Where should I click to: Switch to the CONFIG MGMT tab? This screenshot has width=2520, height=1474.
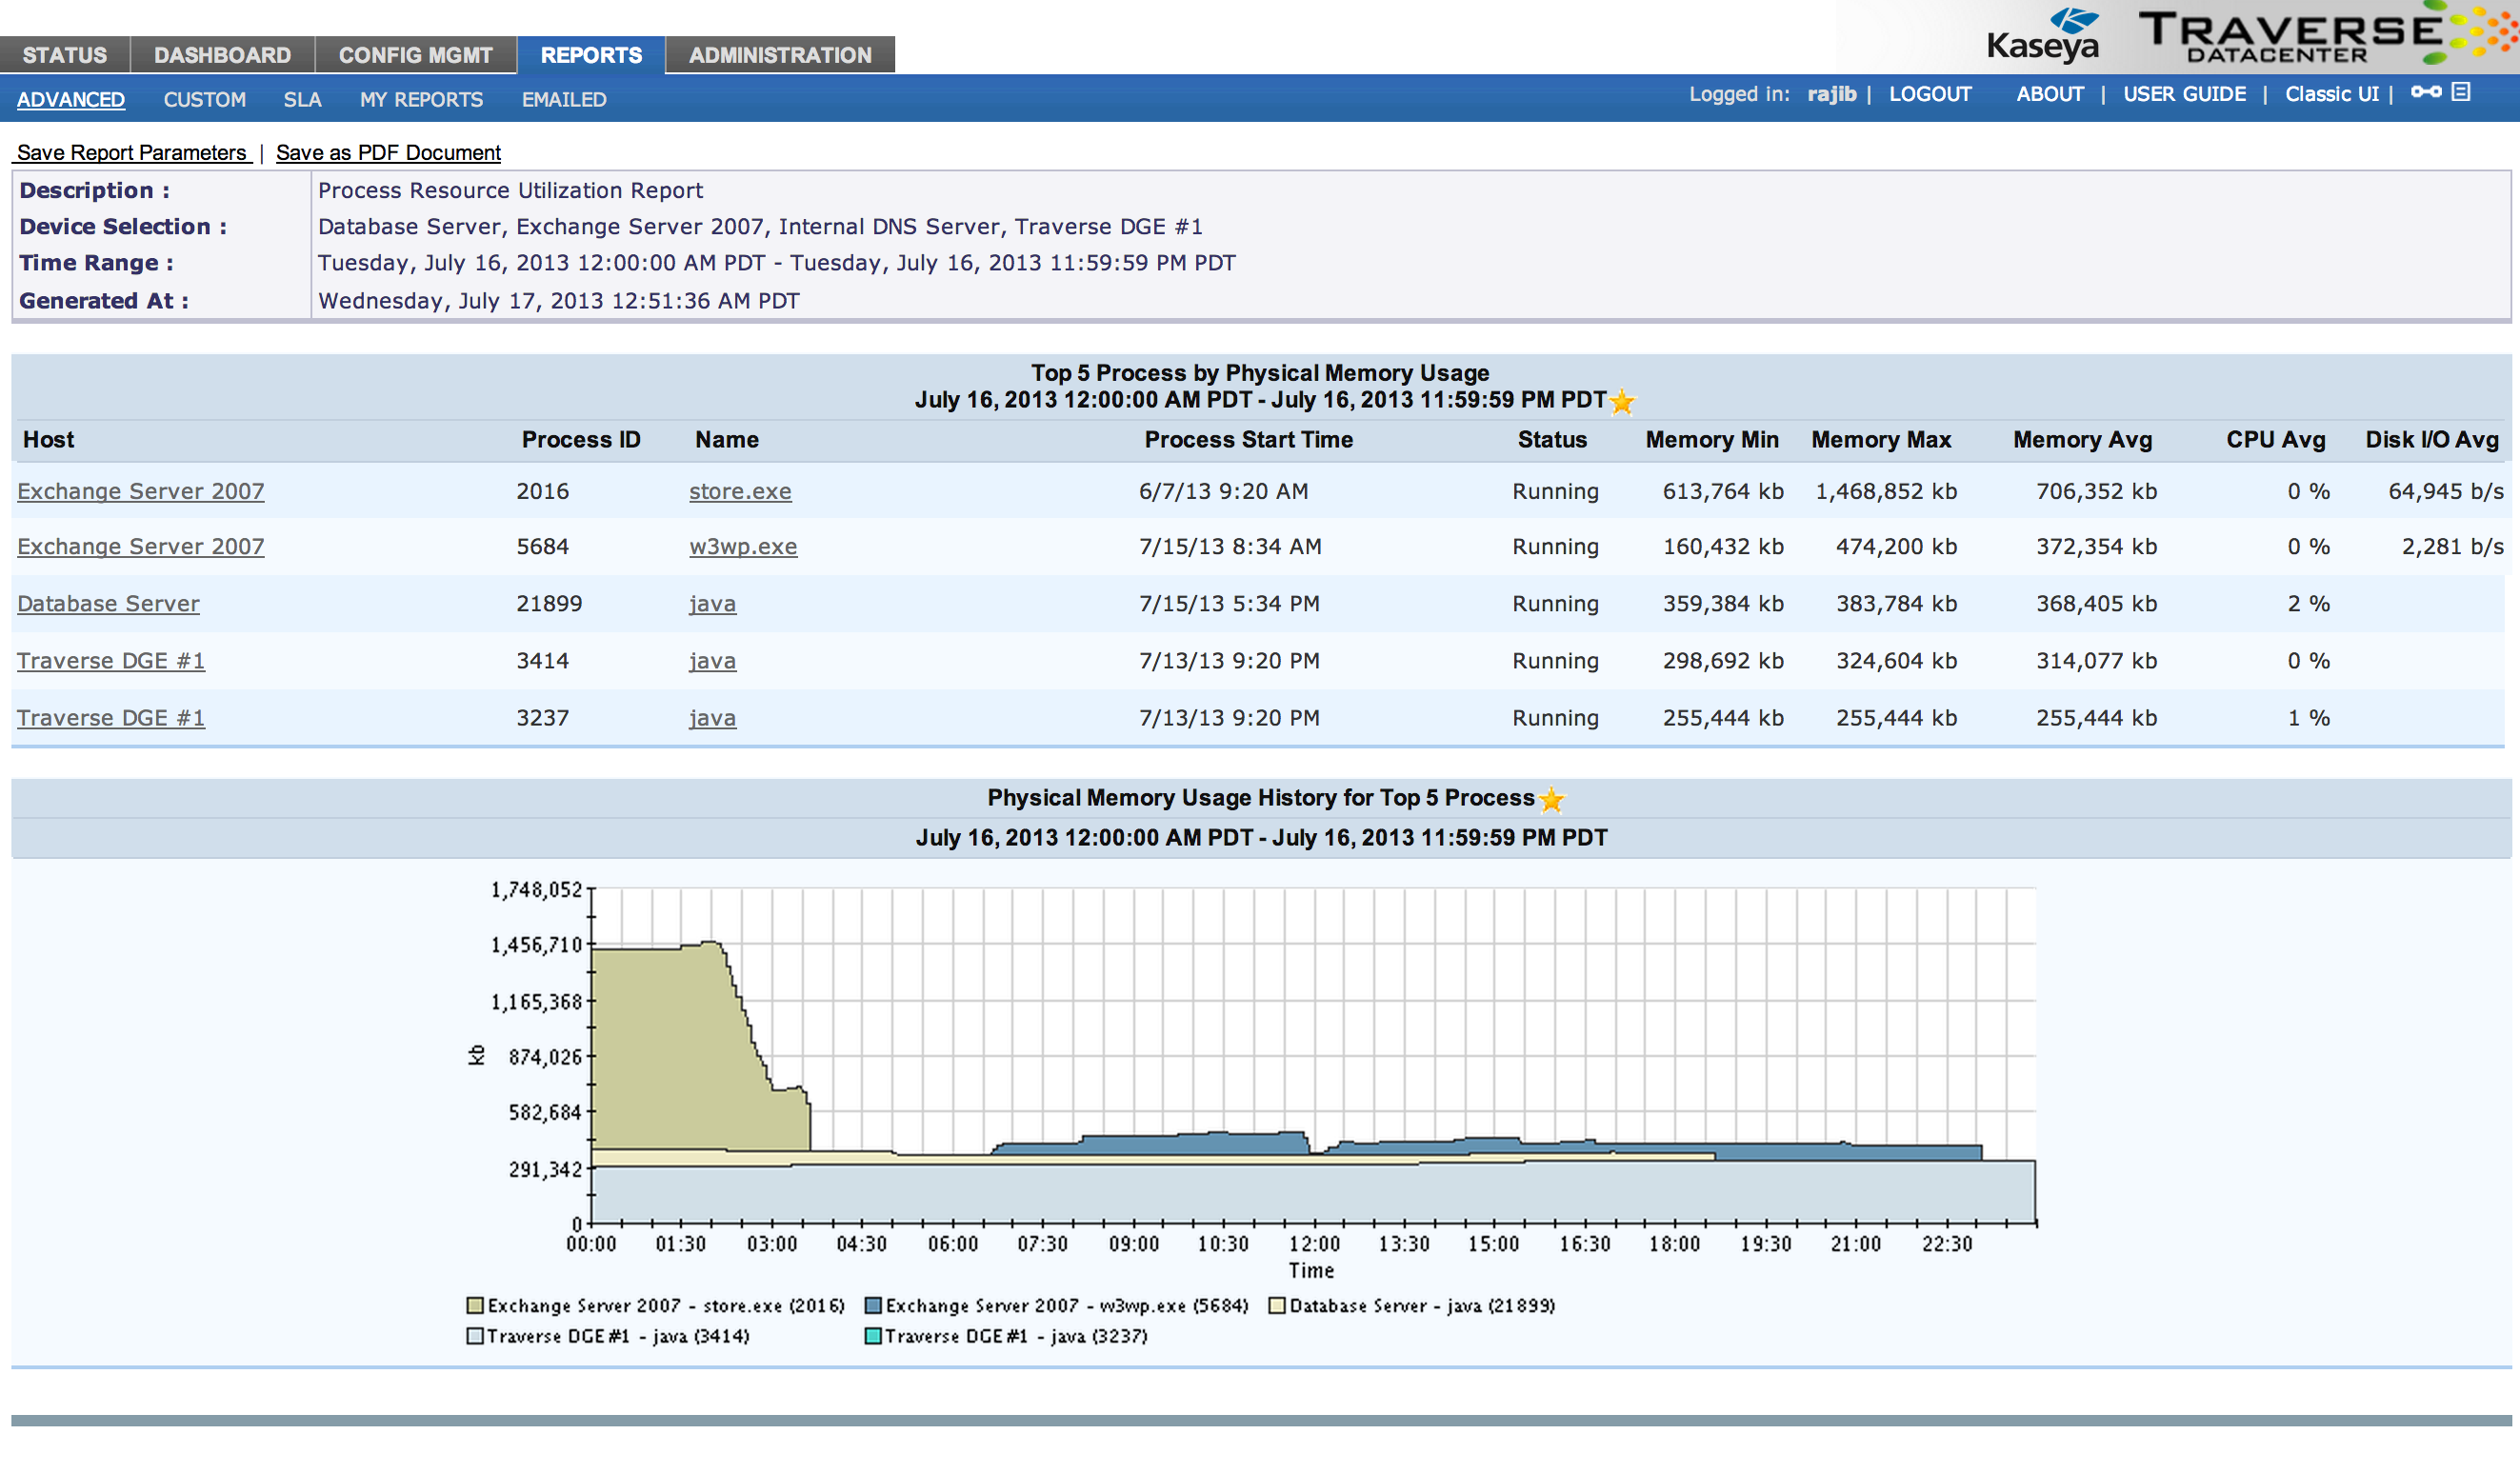(x=416, y=55)
